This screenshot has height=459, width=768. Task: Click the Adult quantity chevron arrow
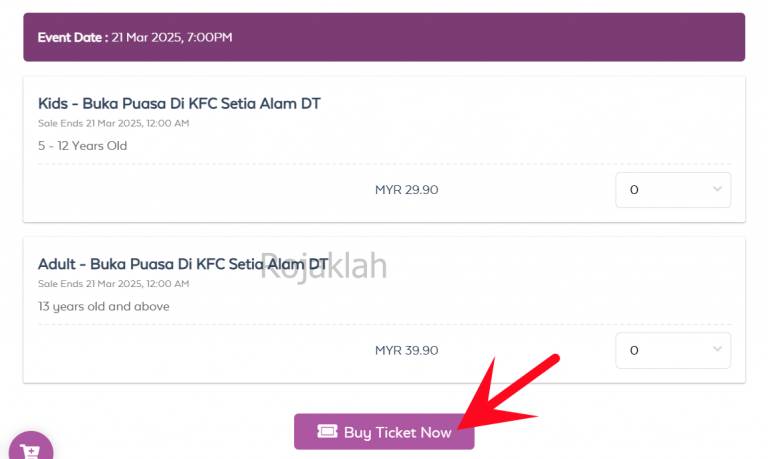pyautogui.click(x=717, y=349)
